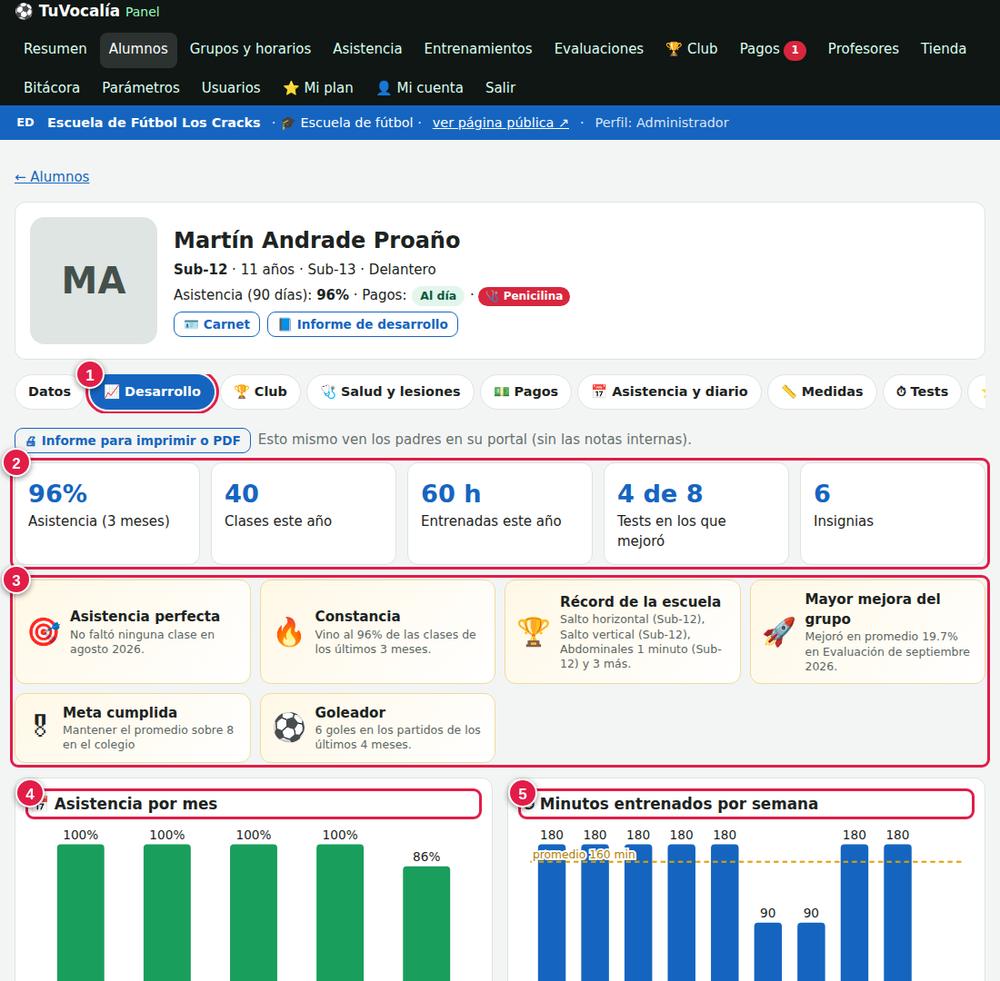This screenshot has height=981, width=1000.
Task: Click the ruler icon on the Medidas tab
Action: [789, 392]
